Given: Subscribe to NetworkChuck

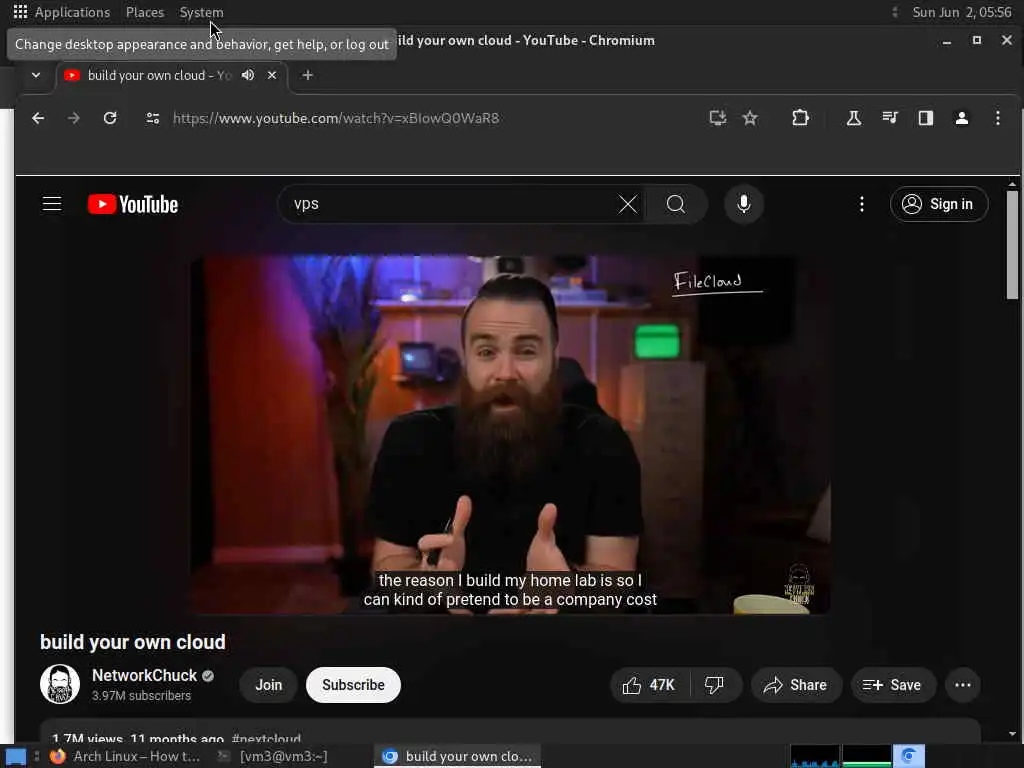Looking at the screenshot, I should 353,685.
